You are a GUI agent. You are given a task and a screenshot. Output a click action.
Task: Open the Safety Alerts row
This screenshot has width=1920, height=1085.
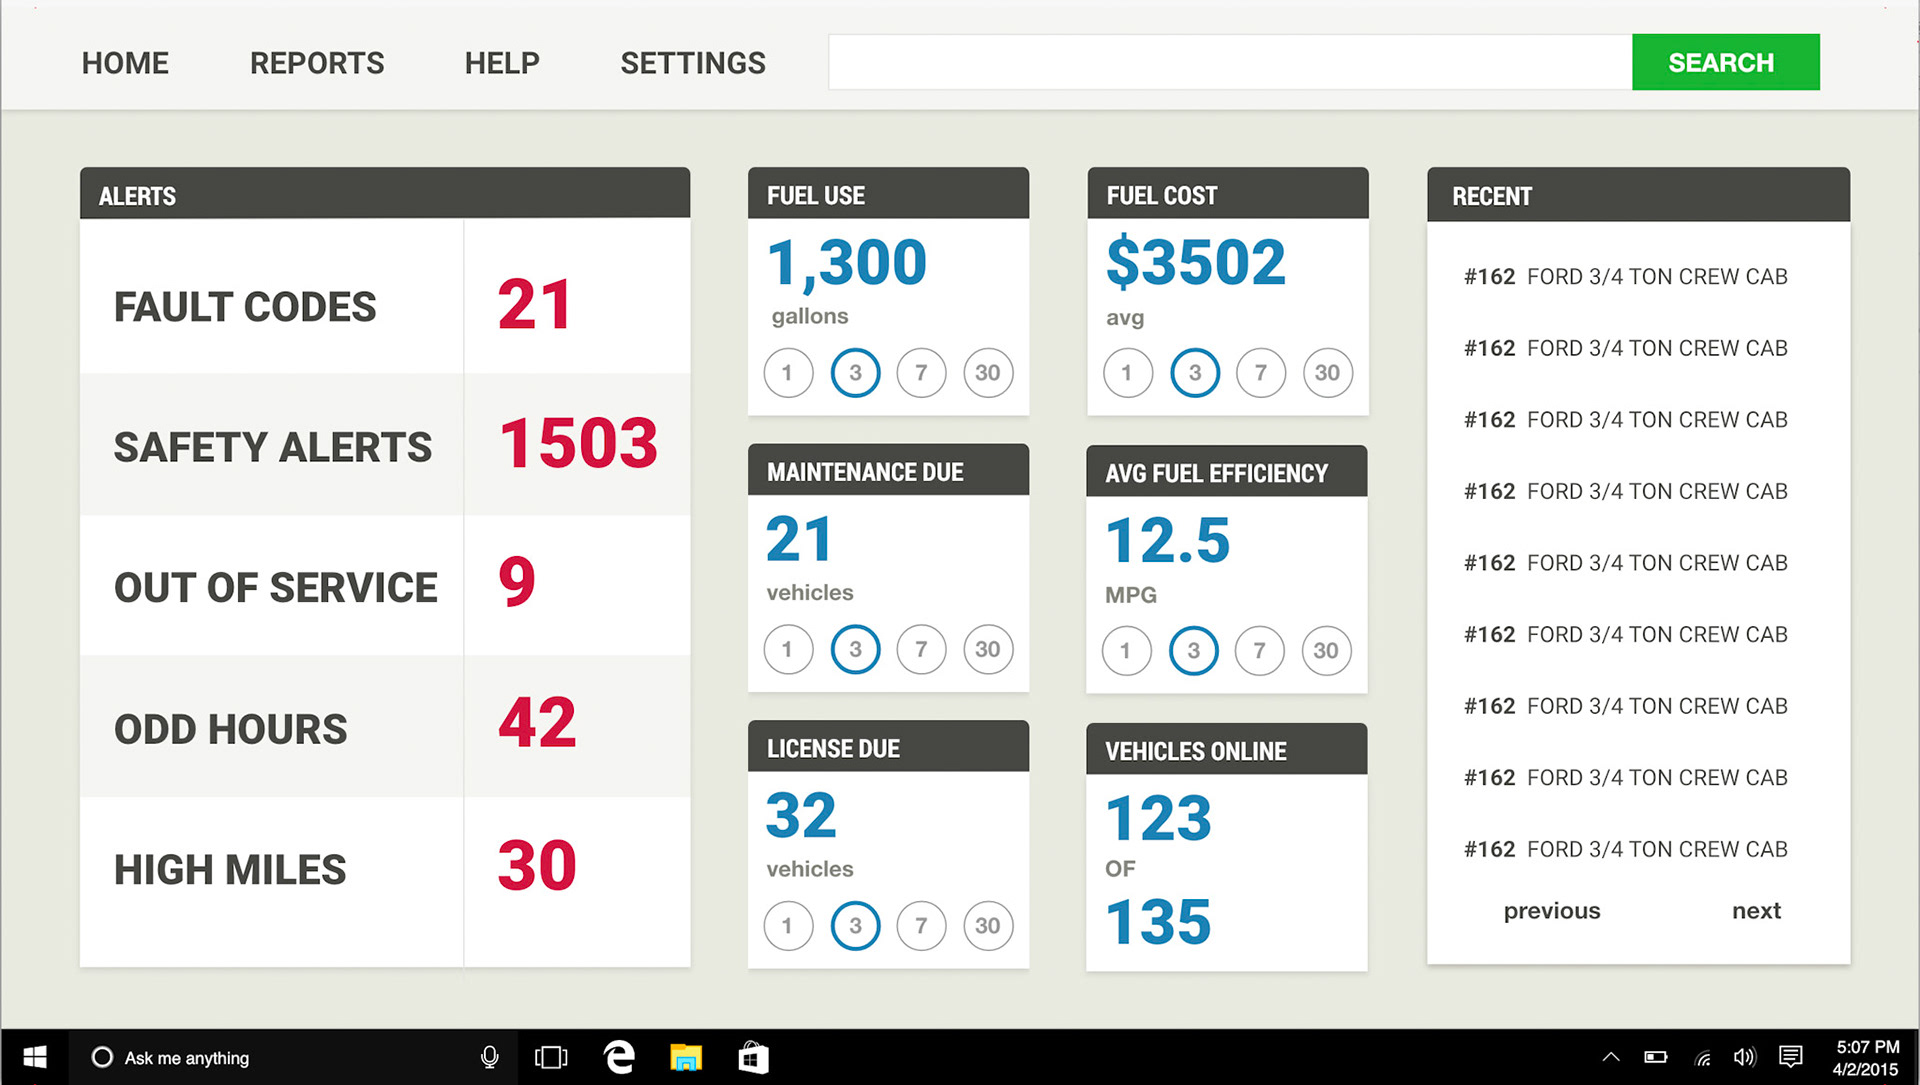pos(384,446)
